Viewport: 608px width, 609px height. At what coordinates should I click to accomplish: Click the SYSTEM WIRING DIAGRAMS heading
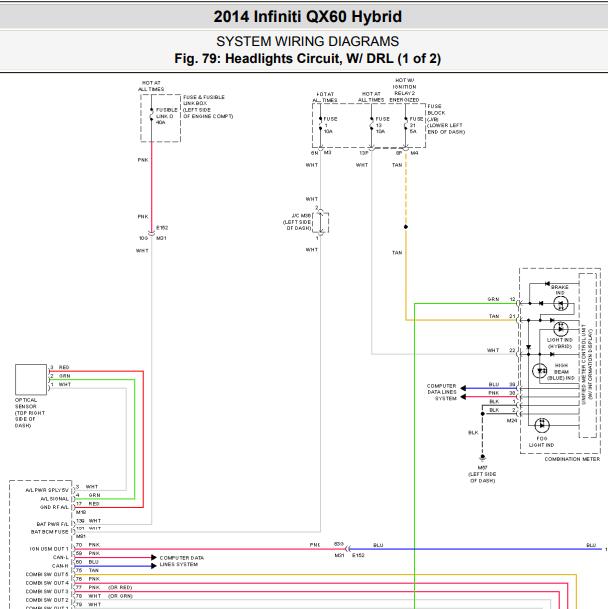point(307,41)
